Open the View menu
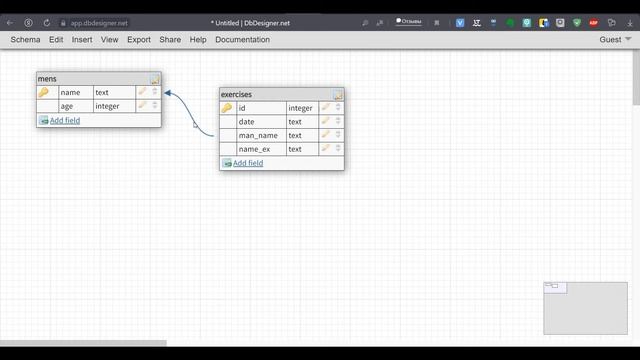Image resolution: width=640 pixels, height=360 pixels. (x=109, y=40)
